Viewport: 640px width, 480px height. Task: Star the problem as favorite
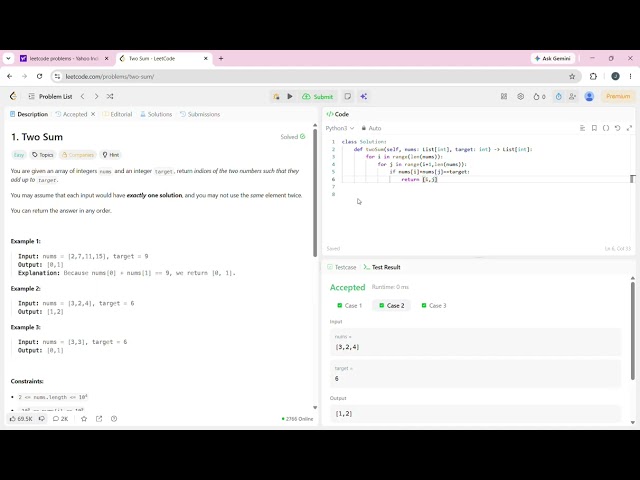pyautogui.click(x=84, y=419)
